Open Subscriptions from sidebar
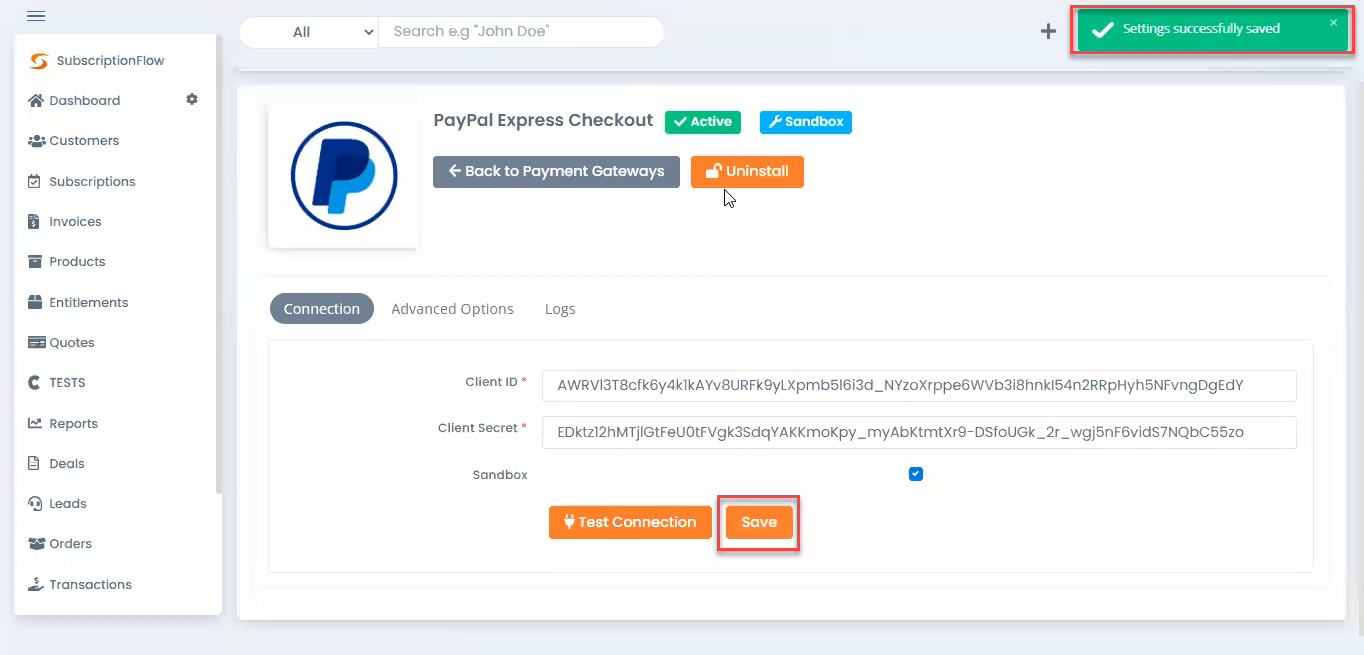 pos(92,181)
